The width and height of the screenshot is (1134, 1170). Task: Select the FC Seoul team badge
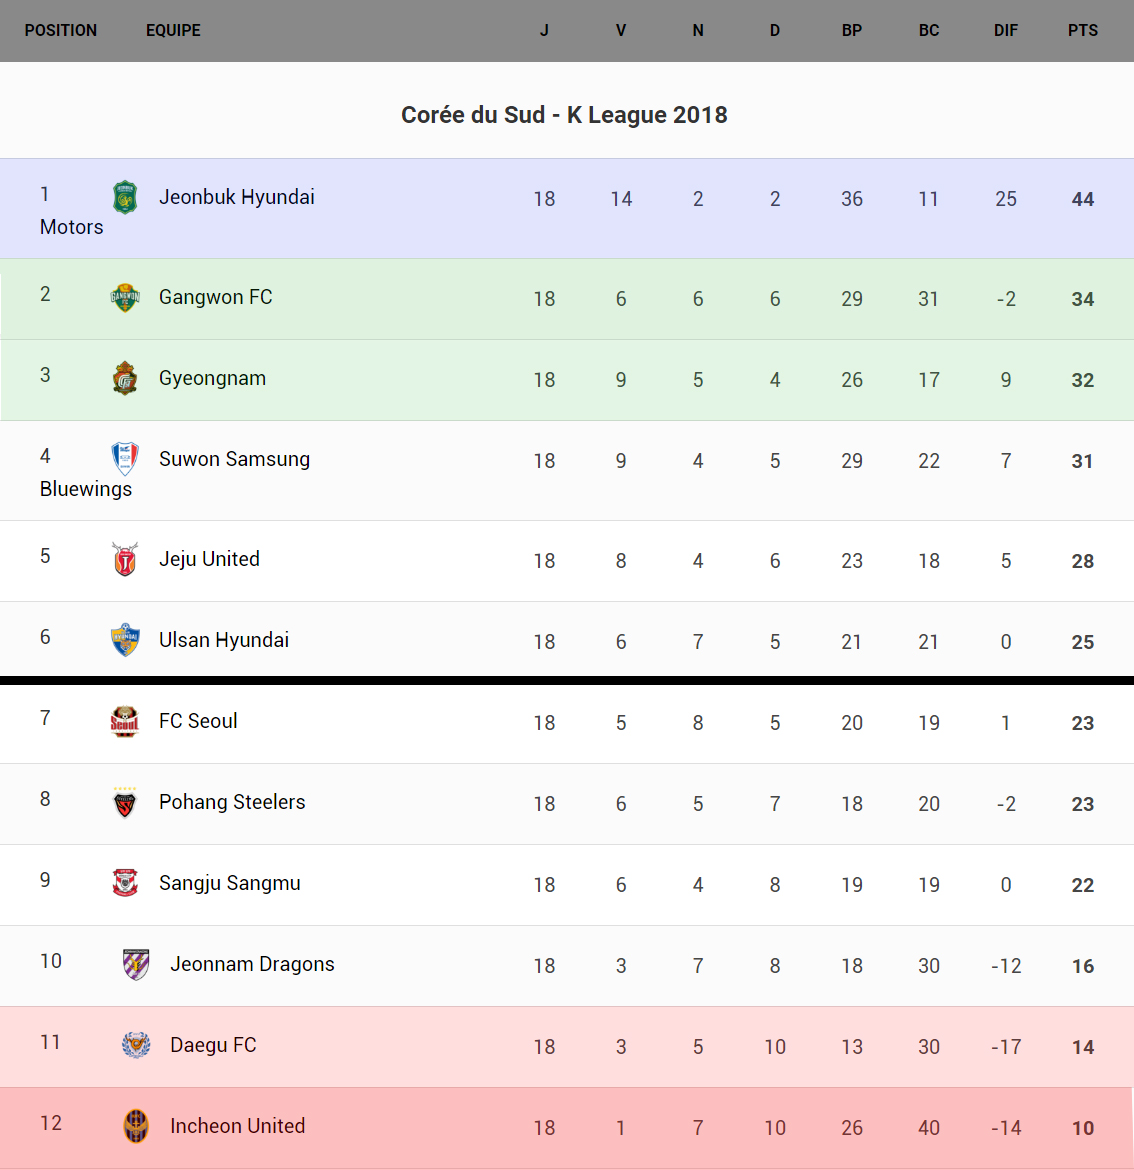(x=125, y=721)
